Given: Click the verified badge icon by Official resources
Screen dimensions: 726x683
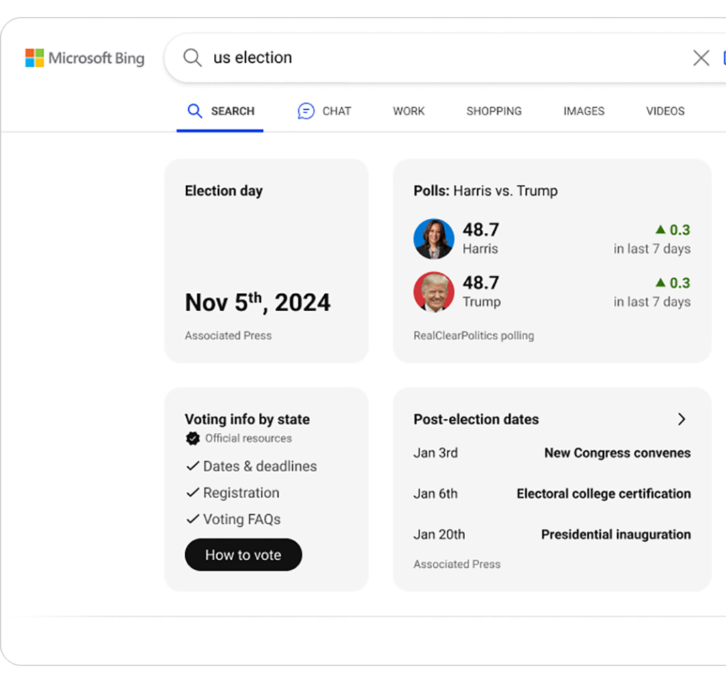Looking at the screenshot, I should 193,438.
